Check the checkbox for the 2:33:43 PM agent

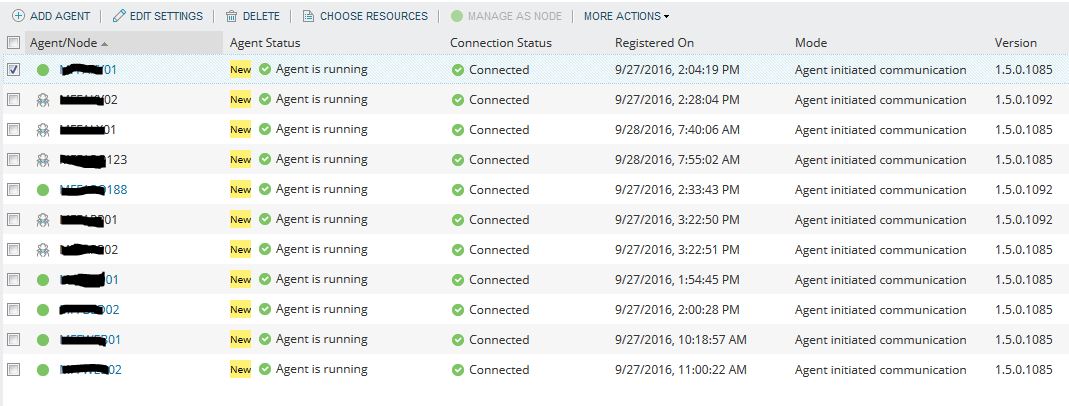tap(13, 189)
